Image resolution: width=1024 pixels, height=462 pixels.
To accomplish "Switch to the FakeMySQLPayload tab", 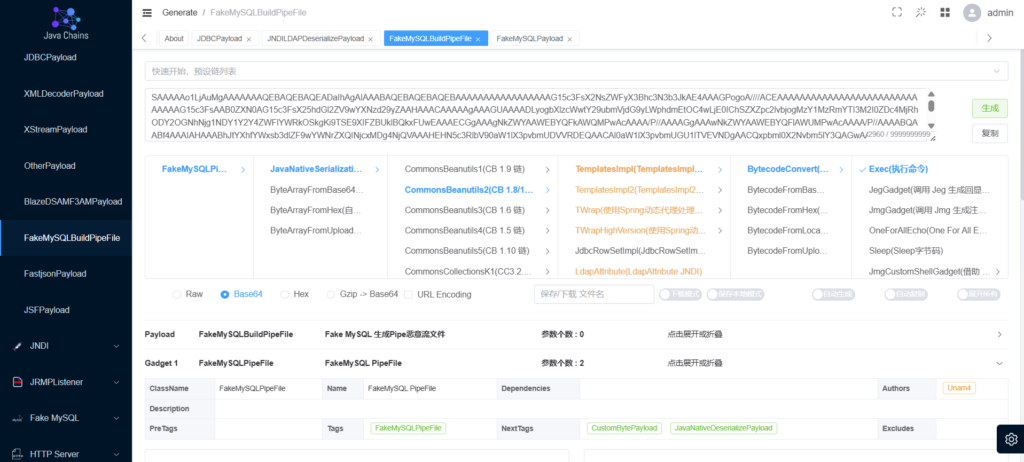I will [530, 39].
